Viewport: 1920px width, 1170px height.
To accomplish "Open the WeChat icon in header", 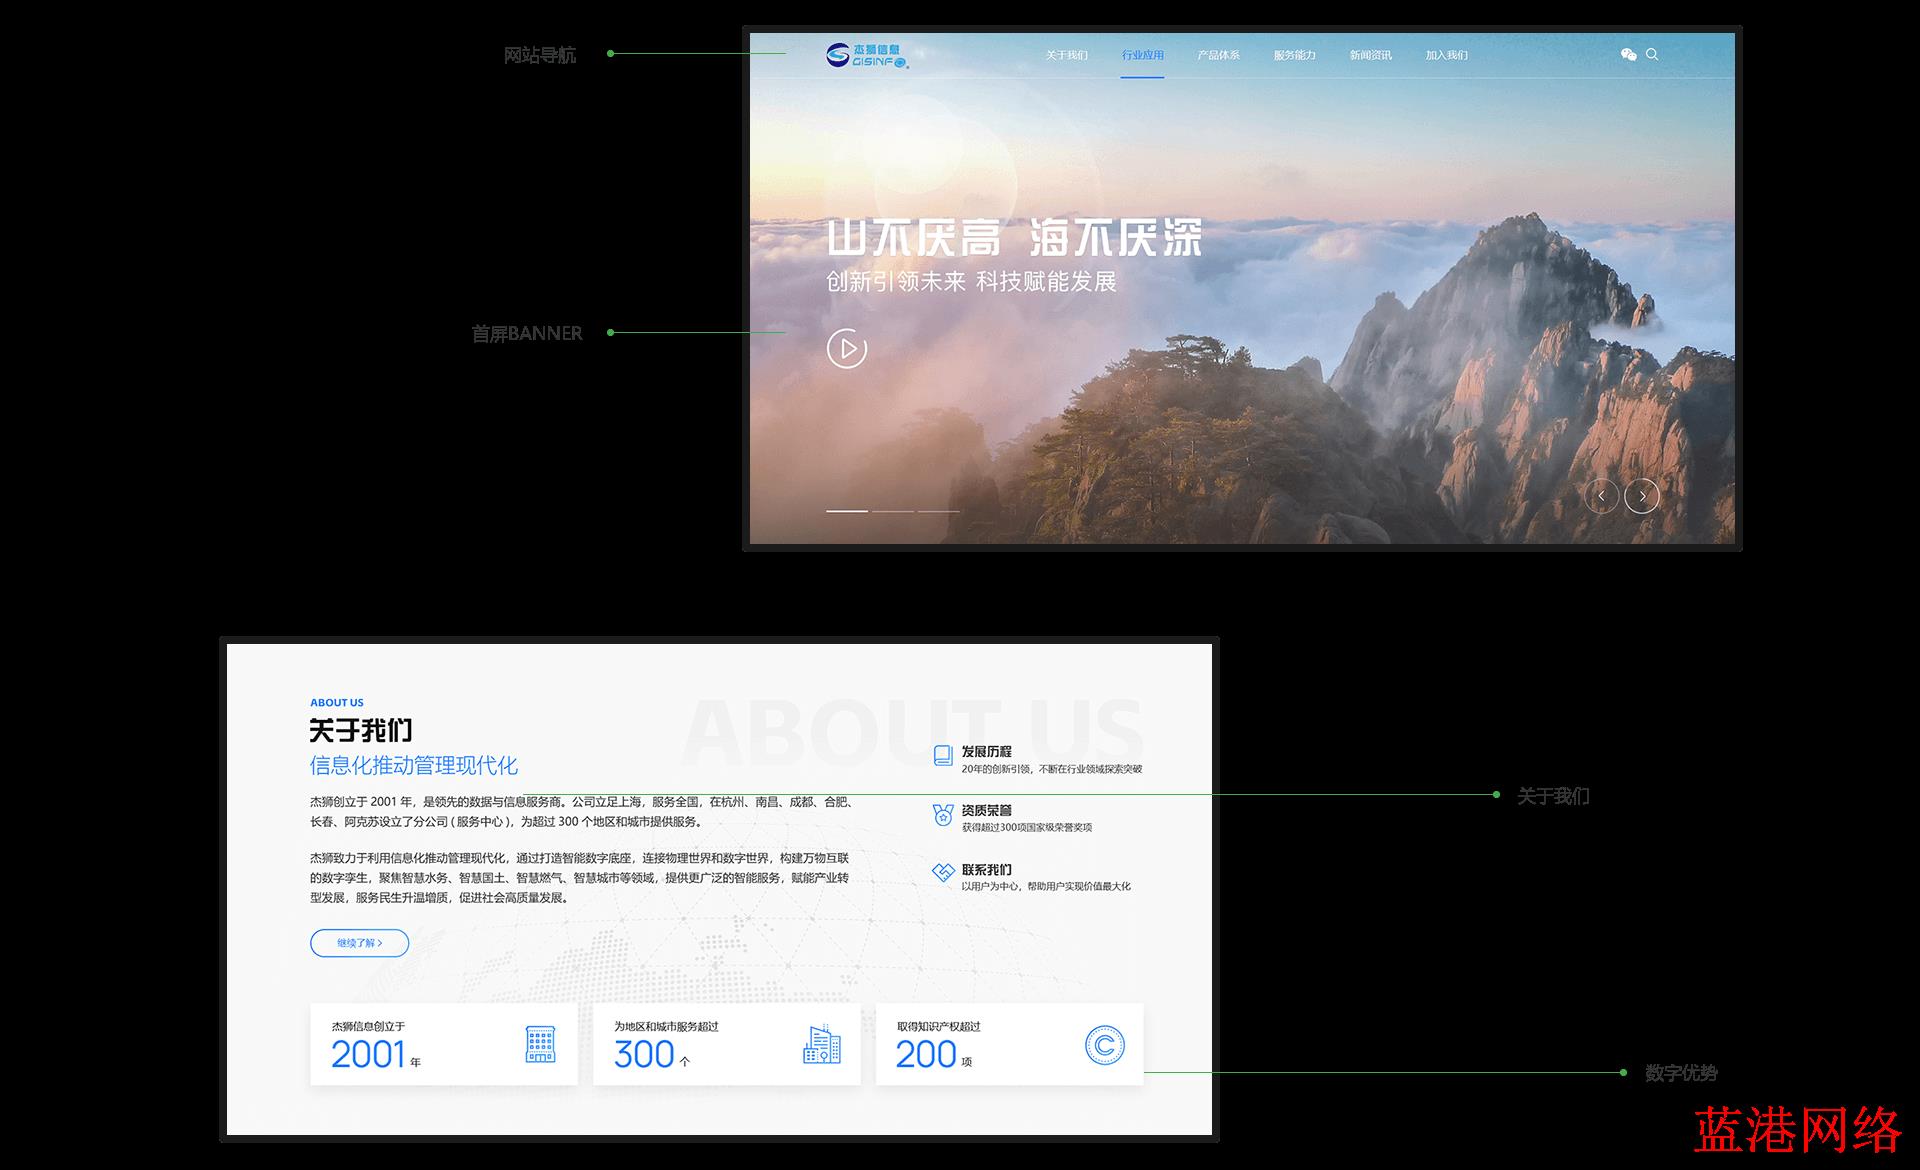I will tap(1628, 55).
